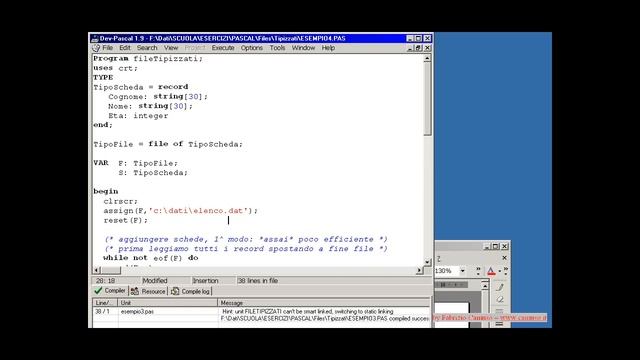Open the Search menu

pos(147,48)
